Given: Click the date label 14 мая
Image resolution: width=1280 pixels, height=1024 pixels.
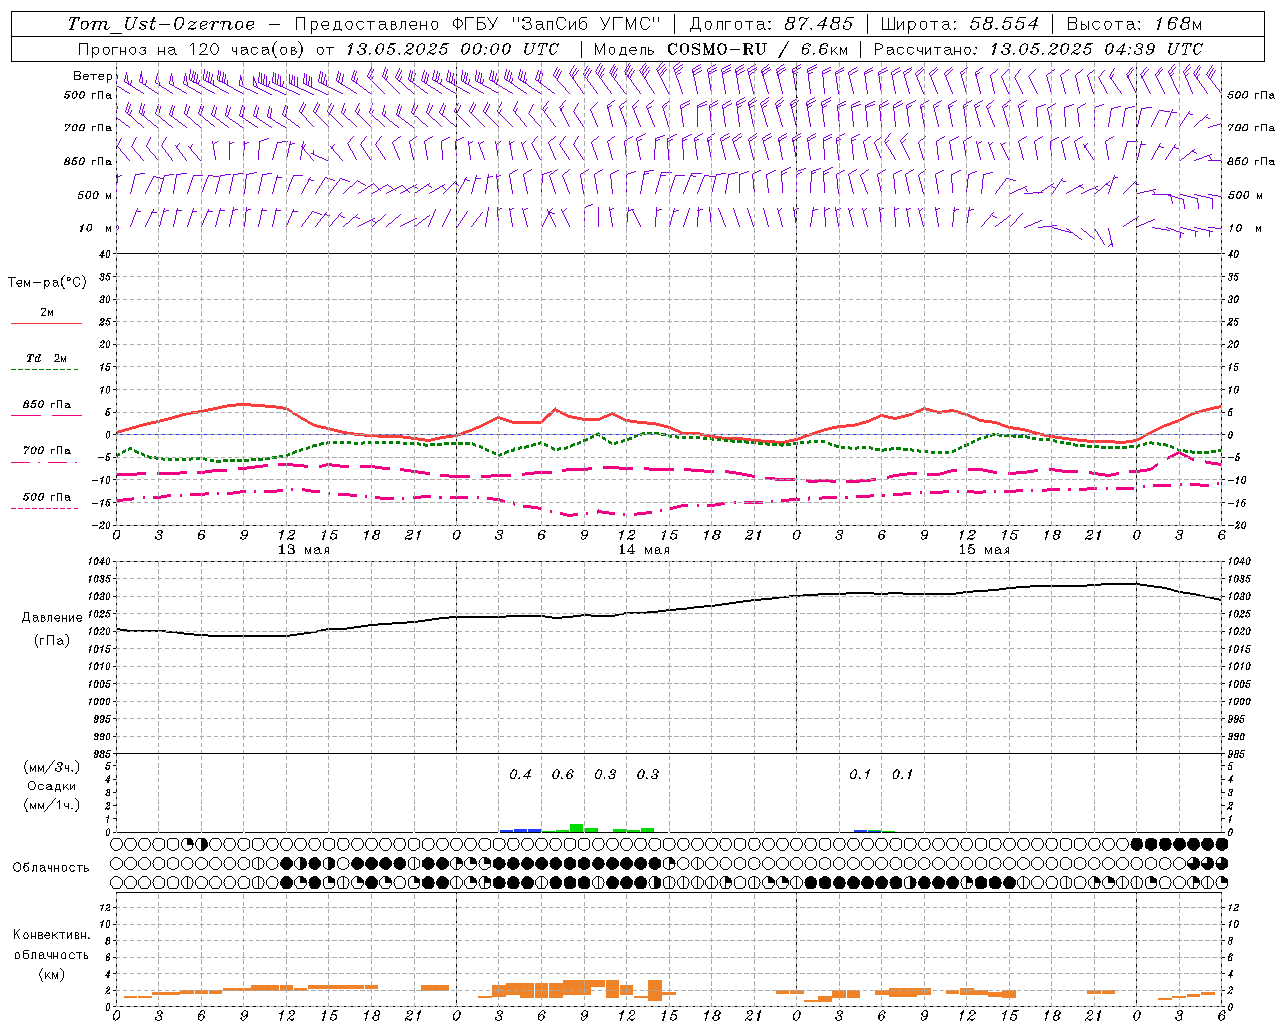Looking at the screenshot, I should tap(644, 550).
